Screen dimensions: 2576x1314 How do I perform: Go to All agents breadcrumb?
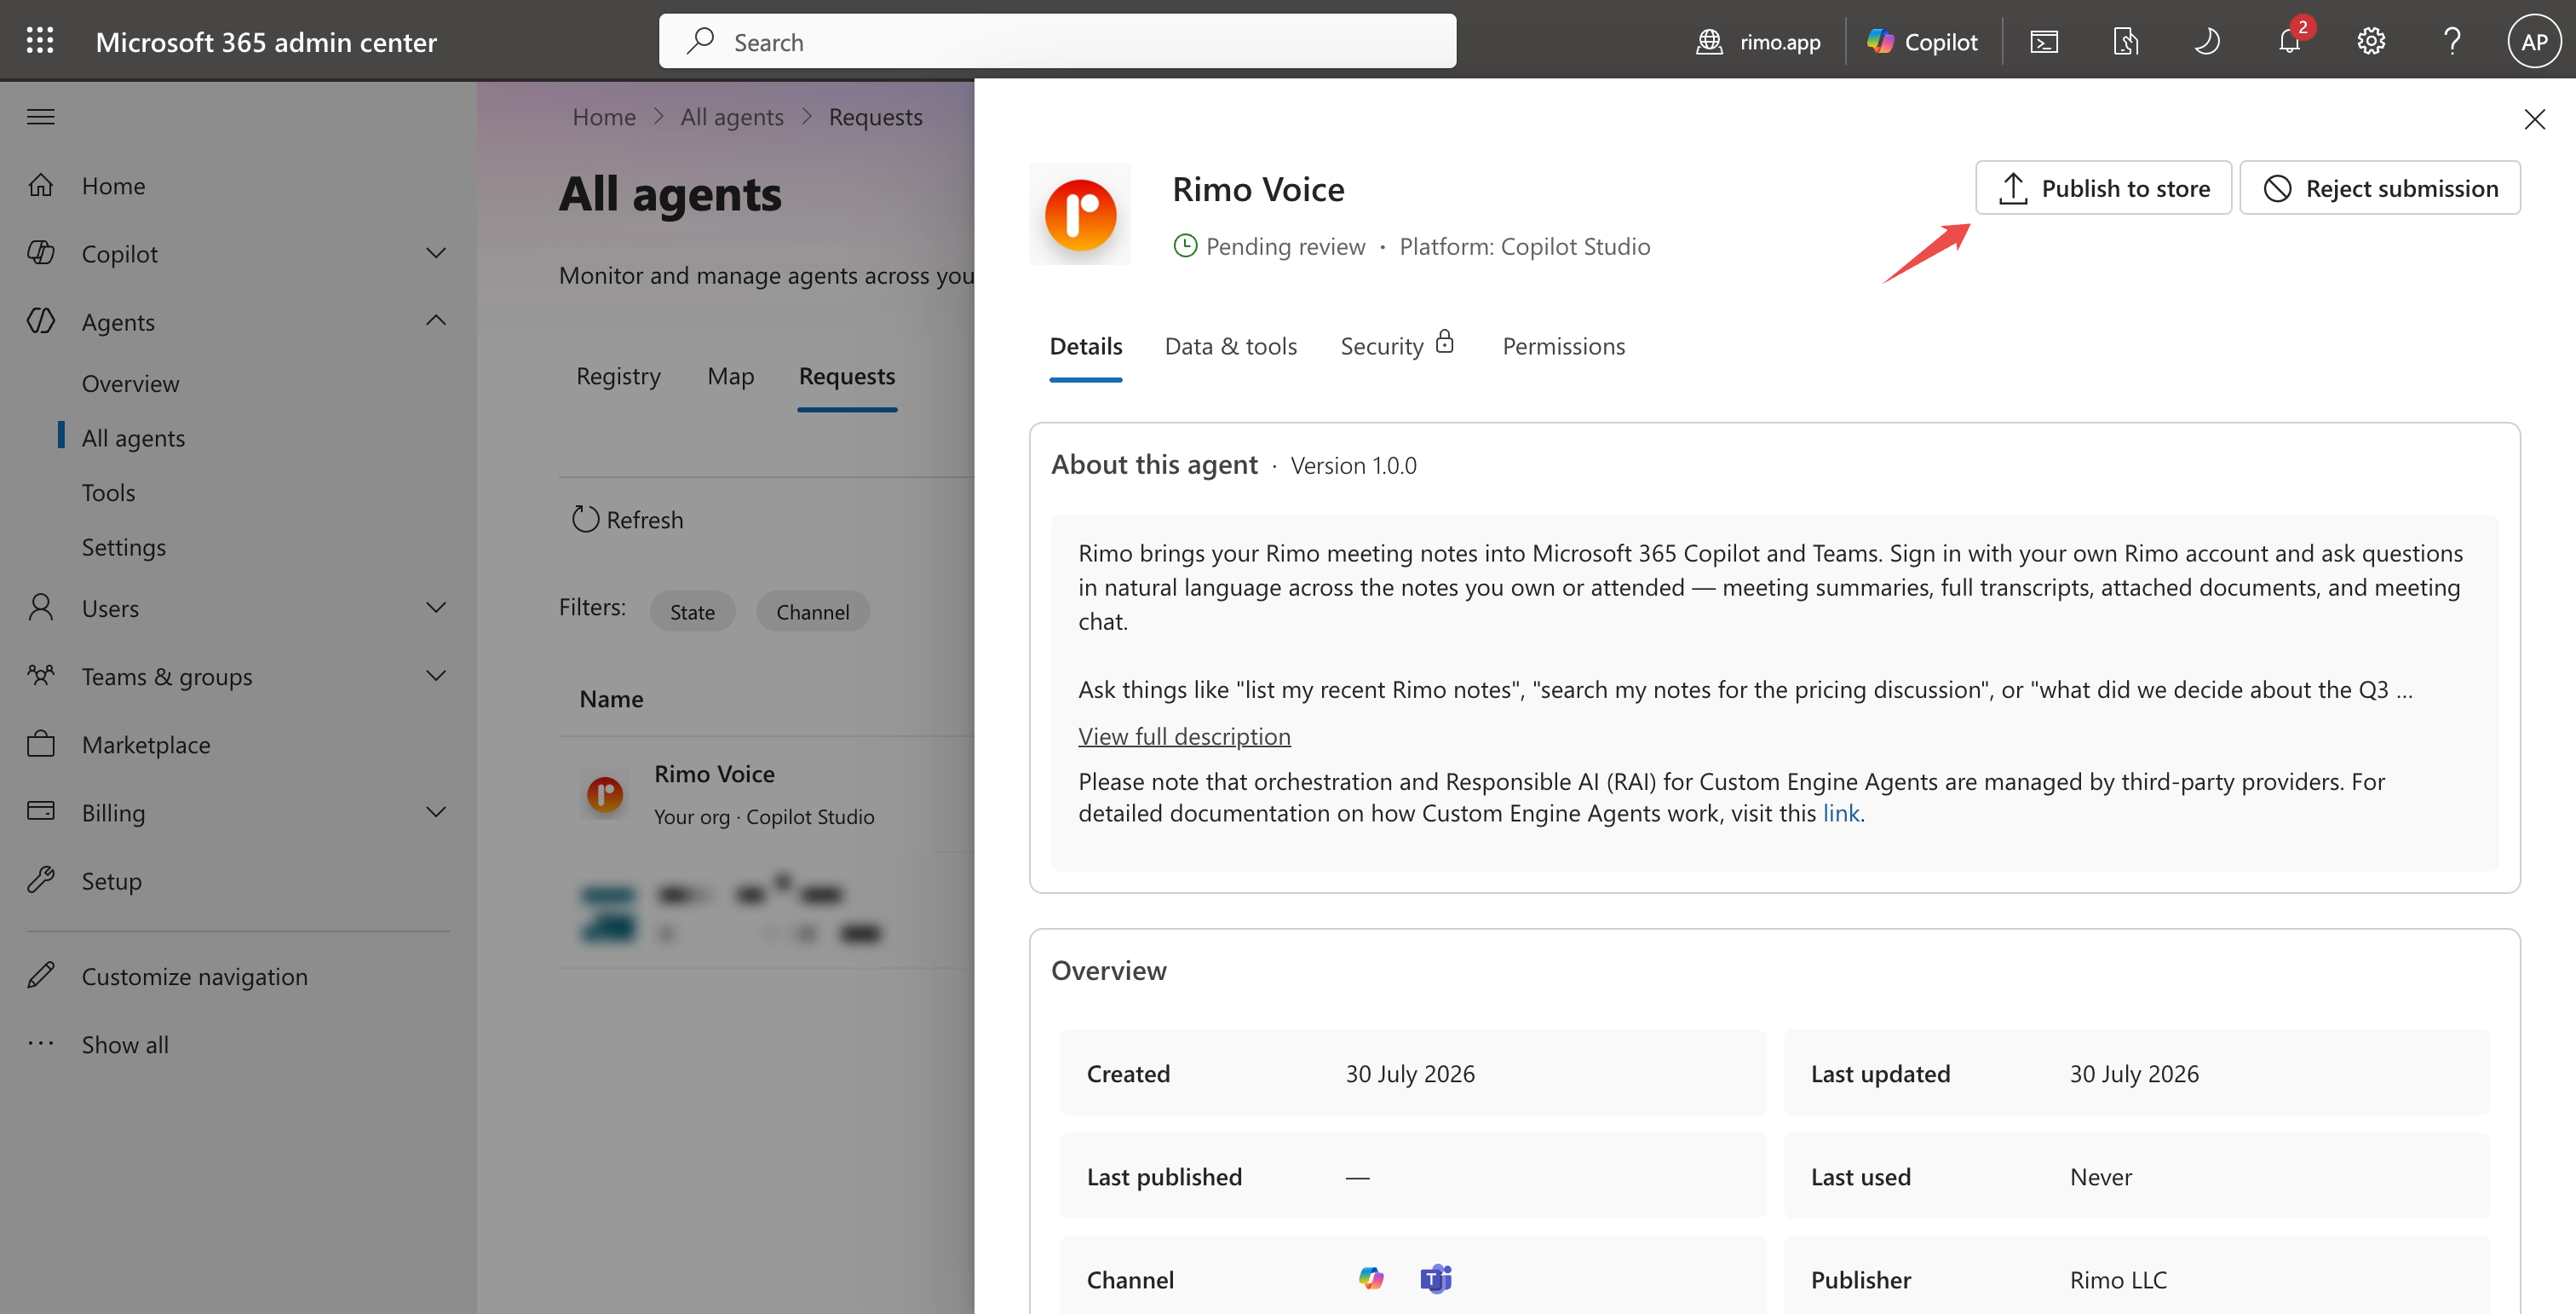732,117
